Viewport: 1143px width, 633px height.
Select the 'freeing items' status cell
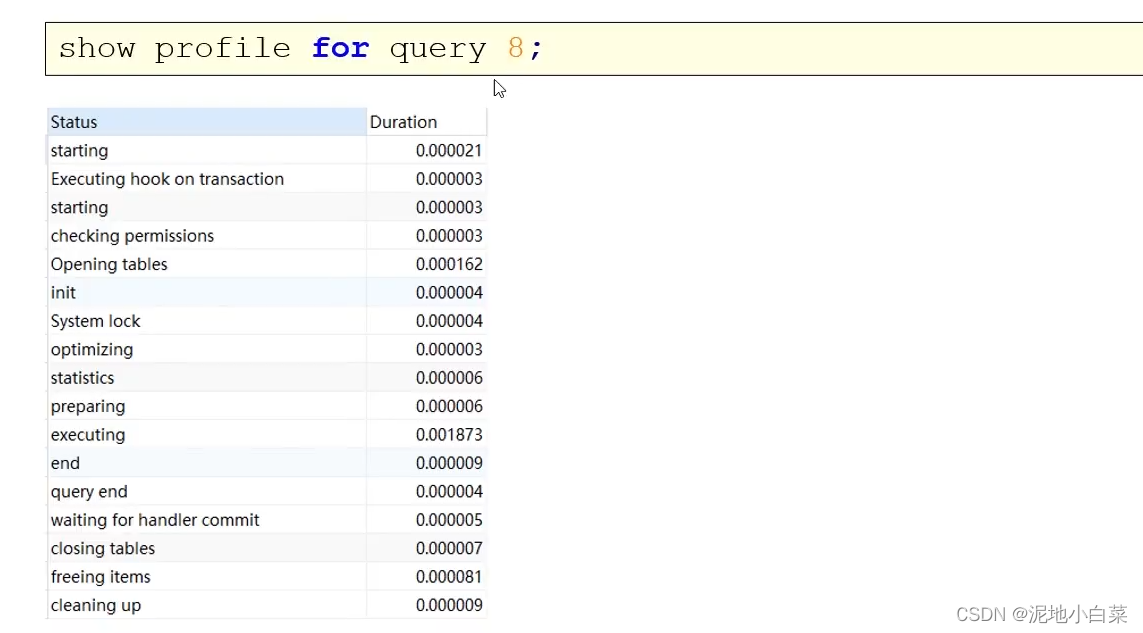point(207,577)
